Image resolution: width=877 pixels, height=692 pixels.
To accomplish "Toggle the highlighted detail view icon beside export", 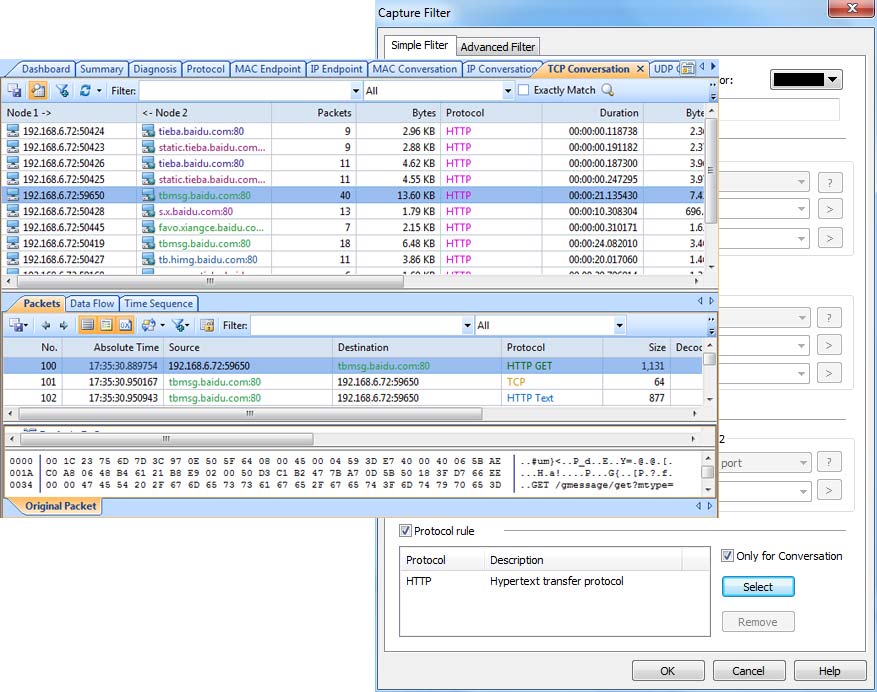I will pos(39,90).
